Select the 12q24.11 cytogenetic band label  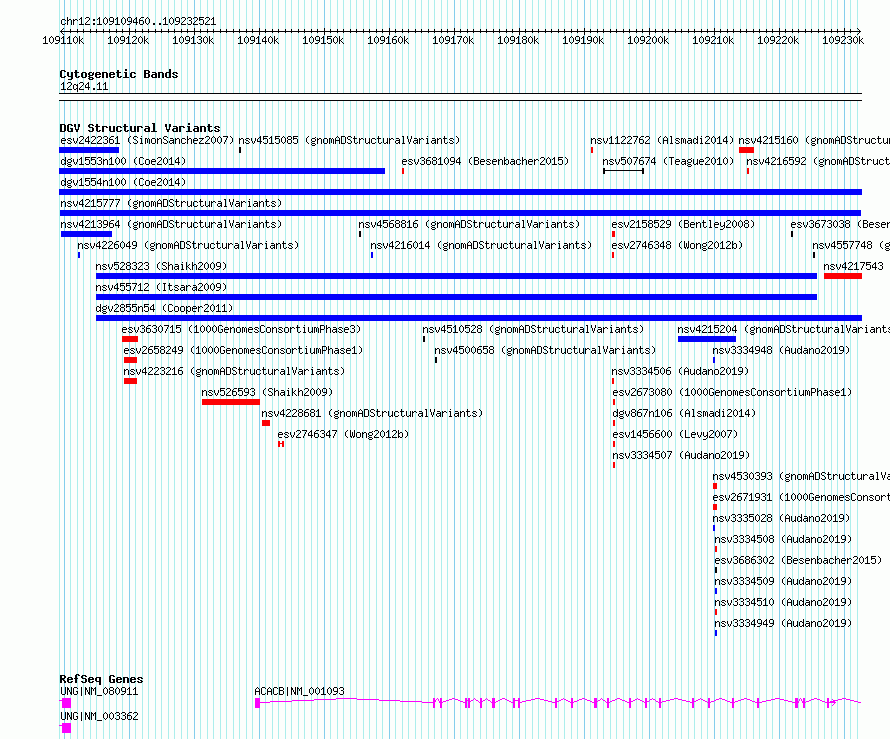(x=84, y=86)
